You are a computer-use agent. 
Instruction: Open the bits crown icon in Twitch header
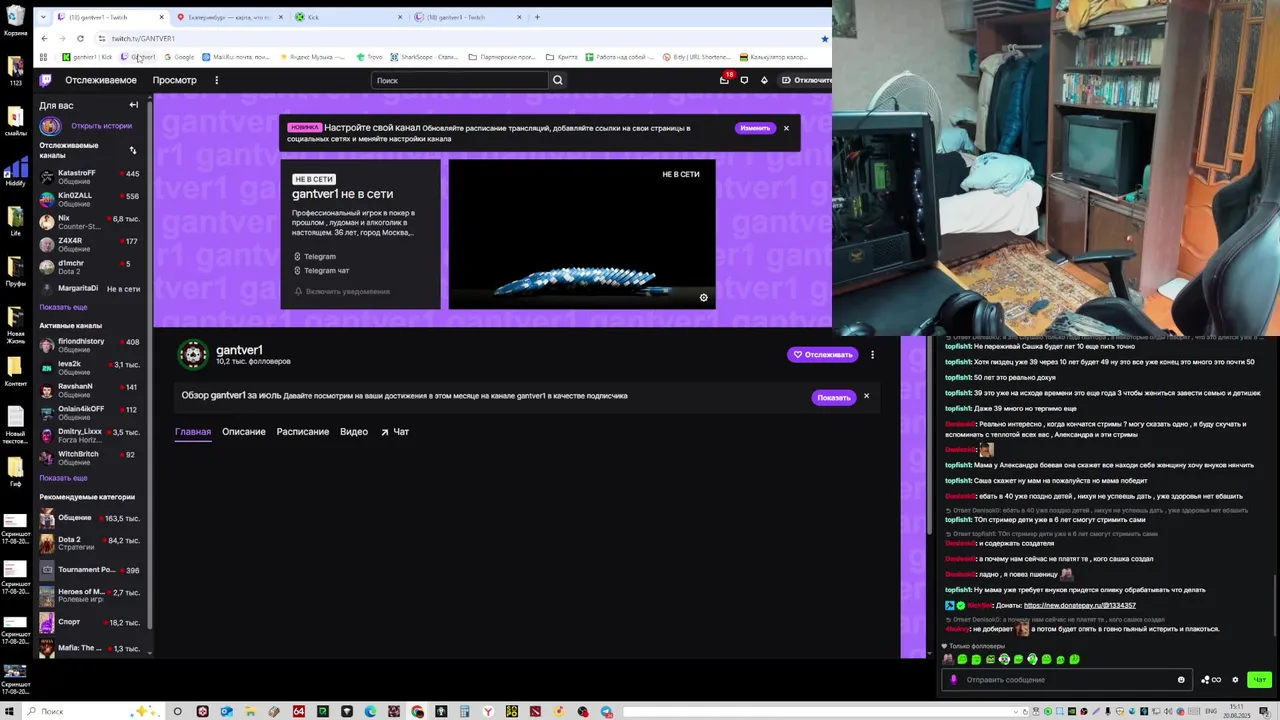click(x=764, y=80)
